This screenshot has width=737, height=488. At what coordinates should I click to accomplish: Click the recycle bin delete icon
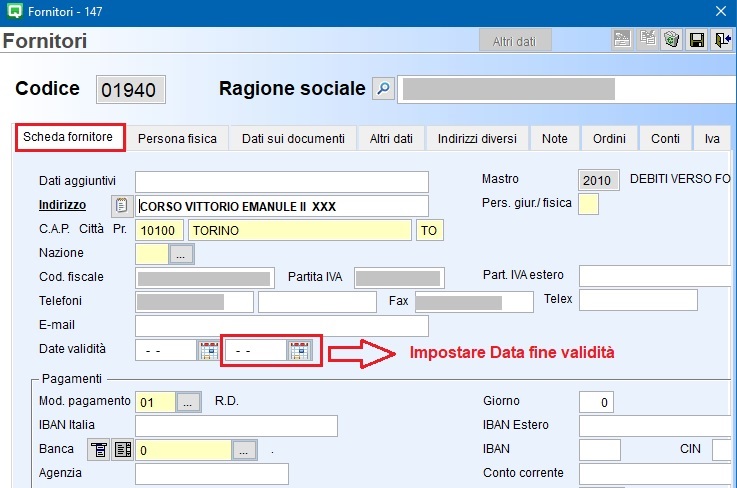[671, 40]
